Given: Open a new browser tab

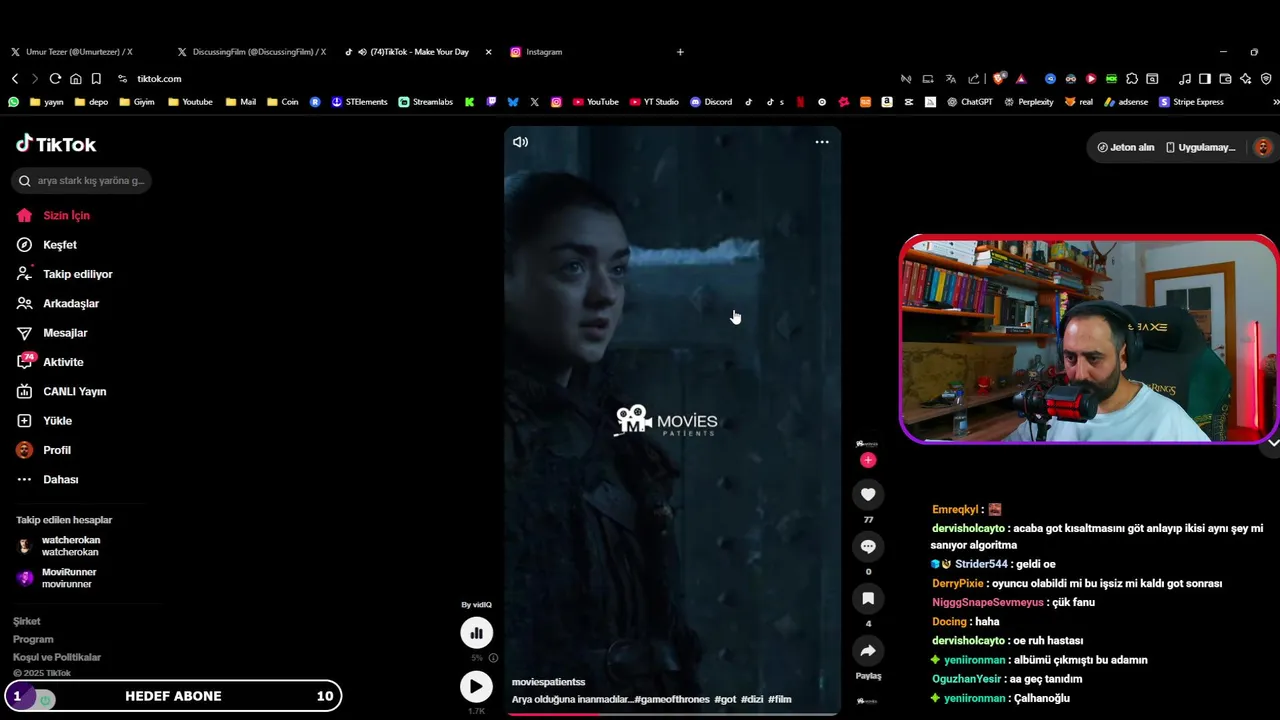Looking at the screenshot, I should 680,52.
